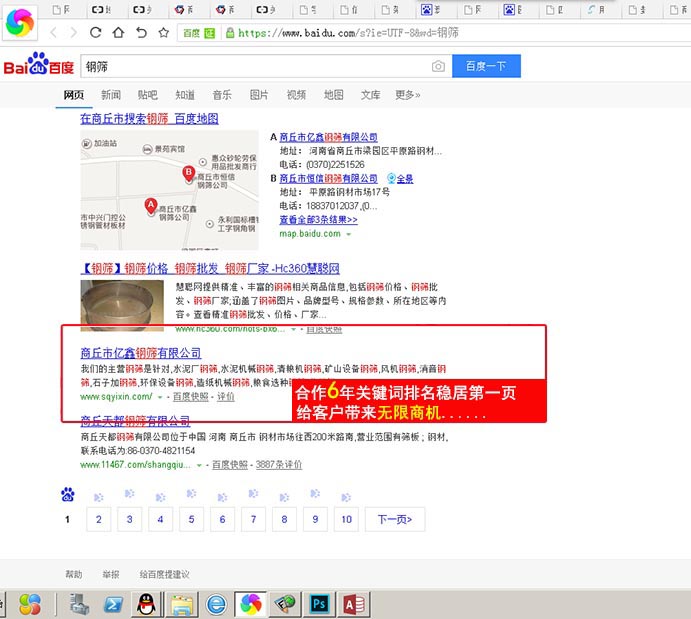Click the Windows start orb
This screenshot has width=691, height=619.
30,604
